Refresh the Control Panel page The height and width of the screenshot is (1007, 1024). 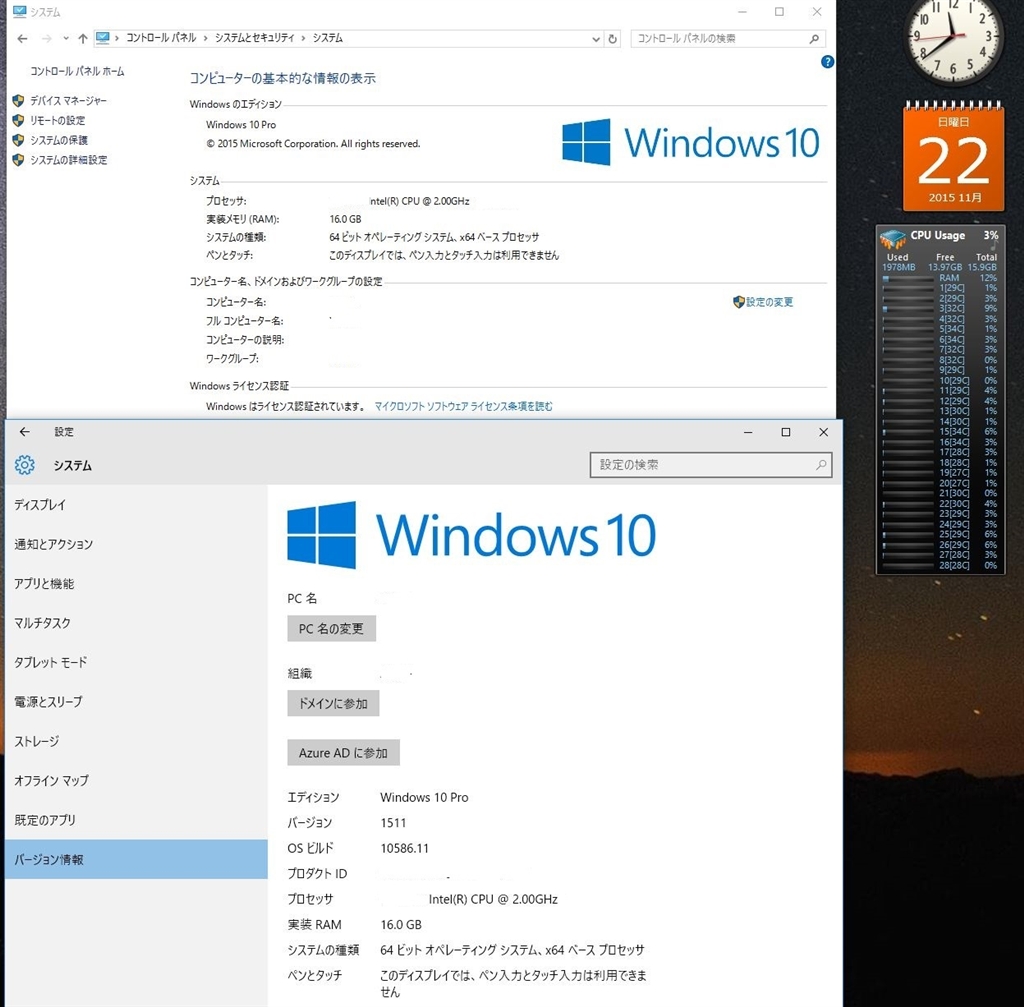pyautogui.click(x=613, y=39)
